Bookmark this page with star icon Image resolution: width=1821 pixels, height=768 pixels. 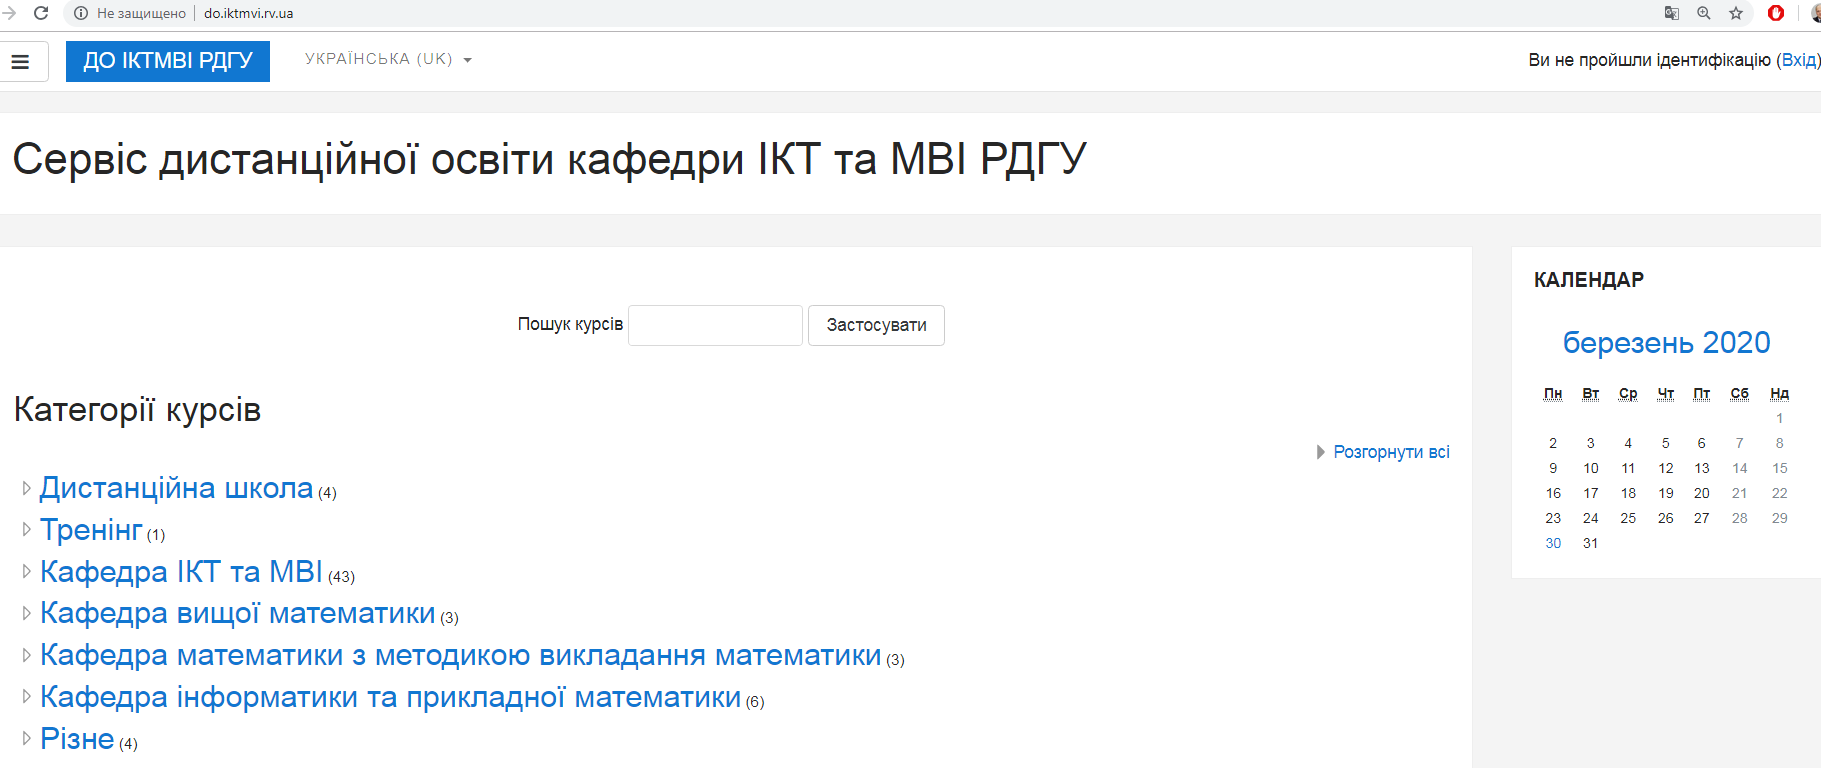[x=1736, y=13]
